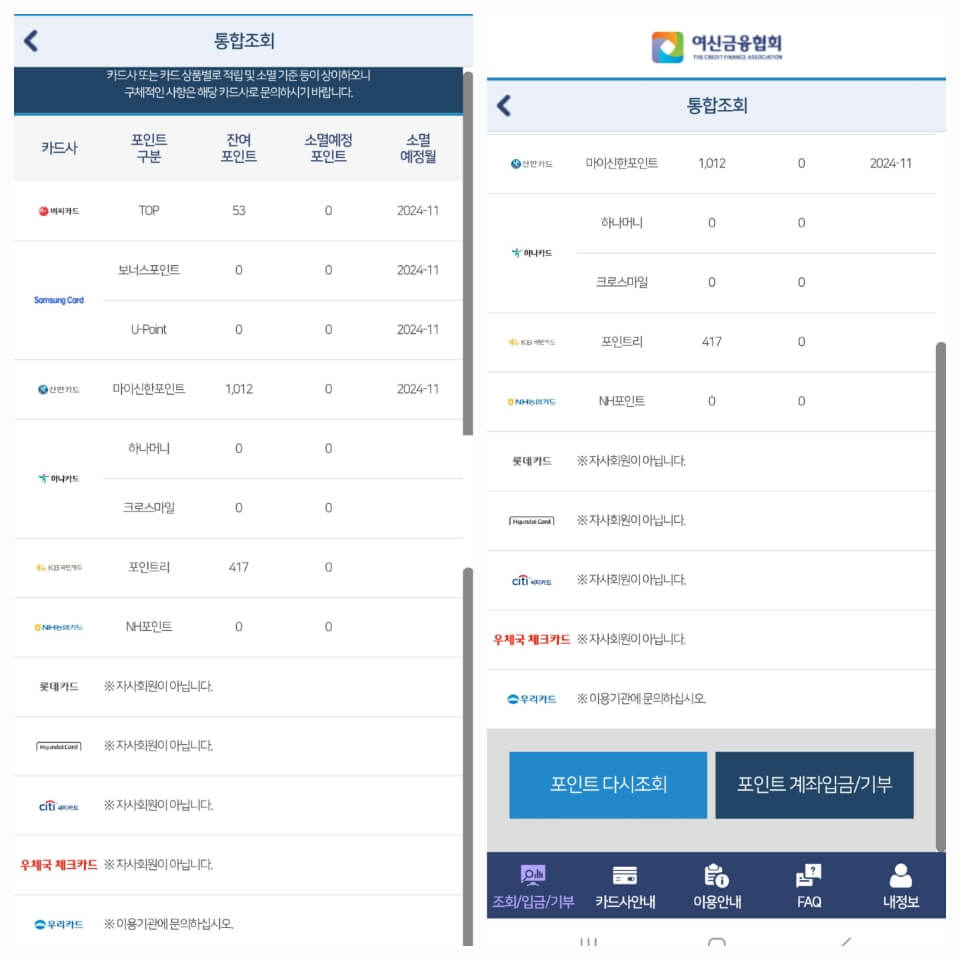The image size is (960, 960).
Task: Select 1,012 balance in right screen
Action: click(x=711, y=163)
